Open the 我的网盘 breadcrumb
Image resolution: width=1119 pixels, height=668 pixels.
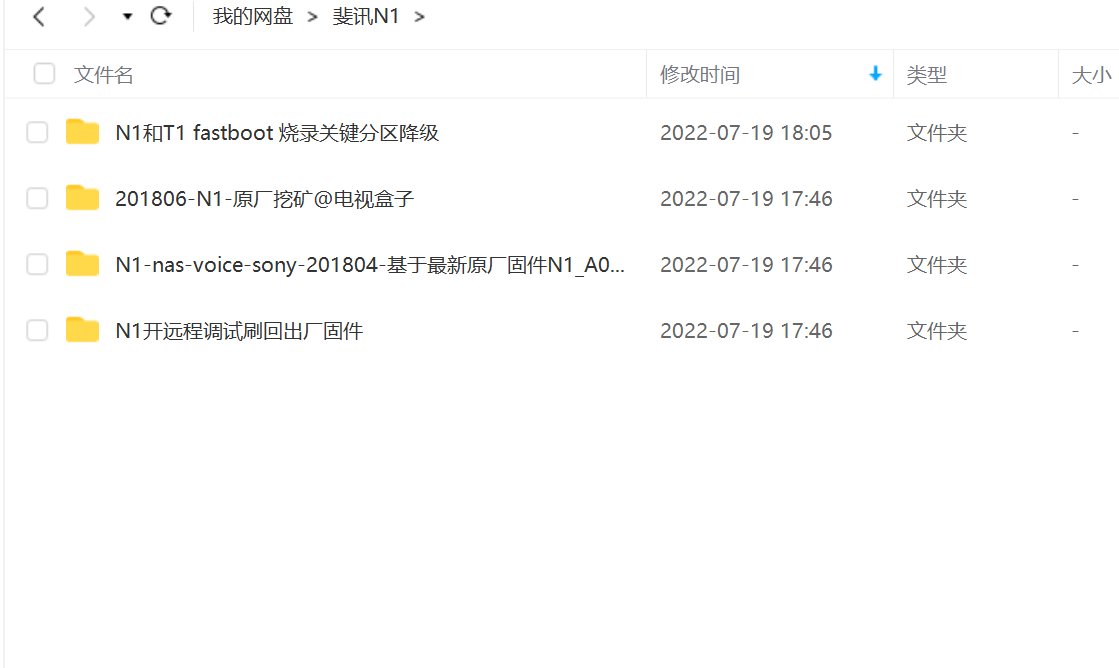click(x=253, y=16)
